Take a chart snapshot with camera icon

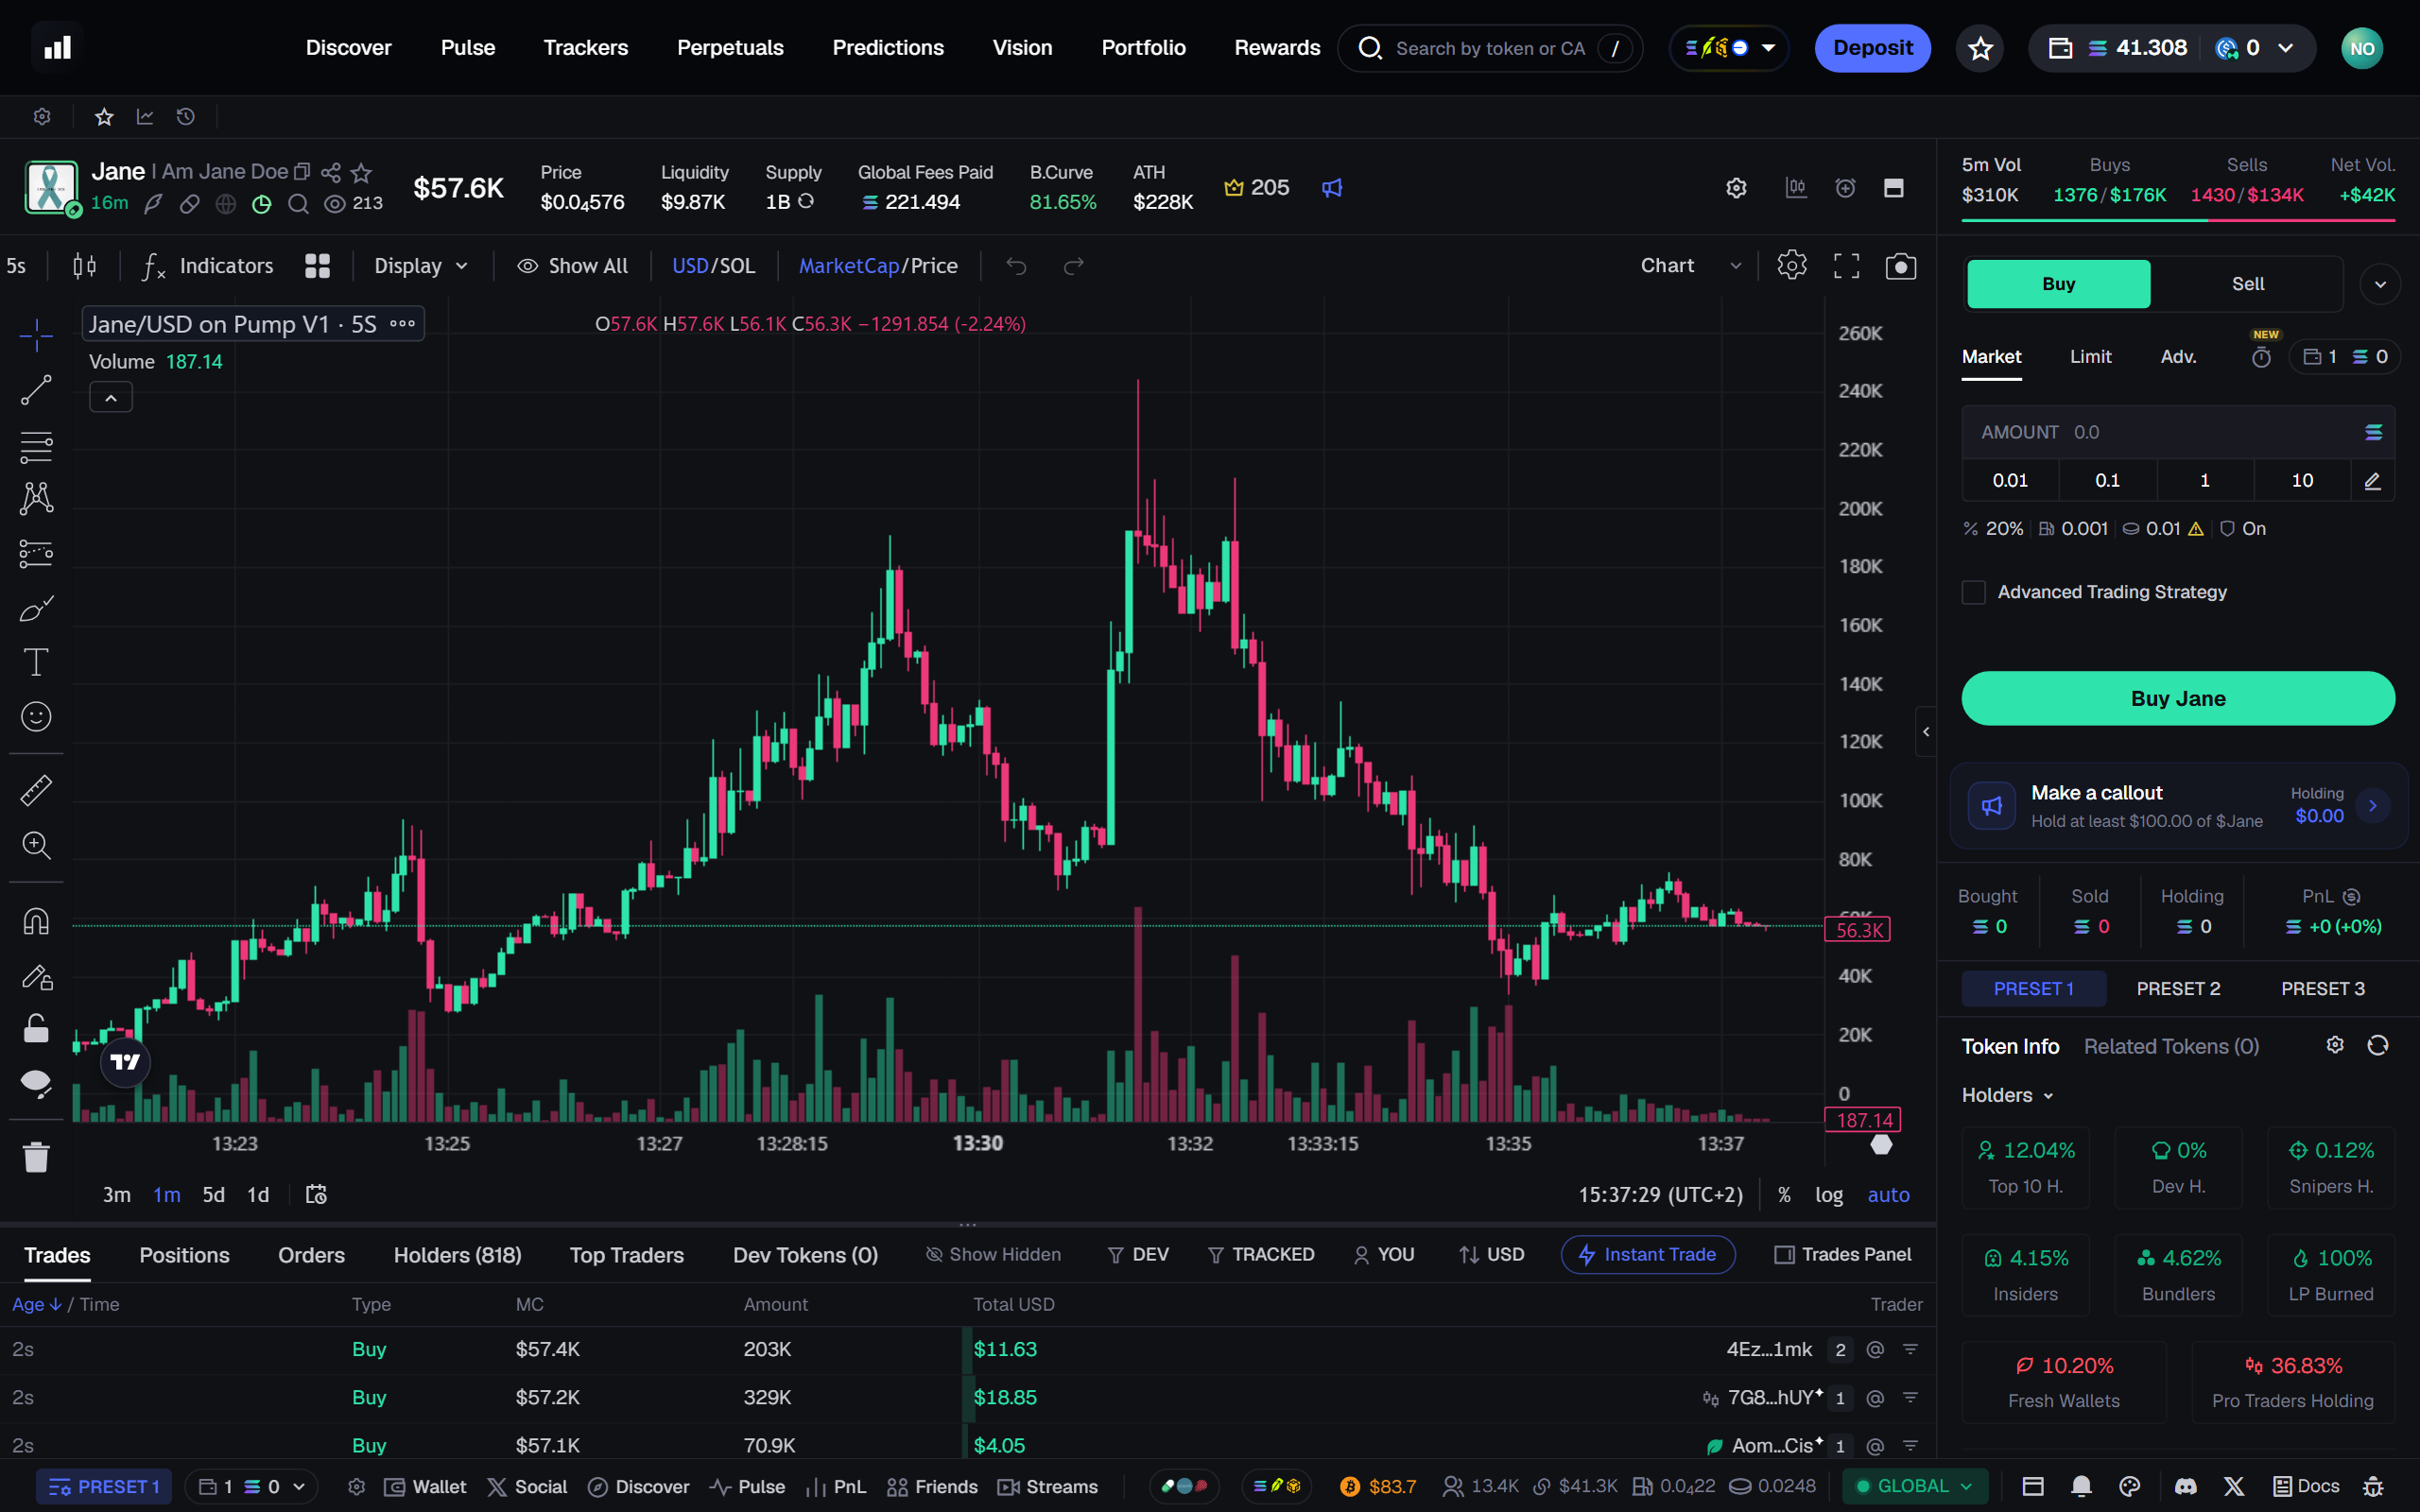pyautogui.click(x=1900, y=266)
